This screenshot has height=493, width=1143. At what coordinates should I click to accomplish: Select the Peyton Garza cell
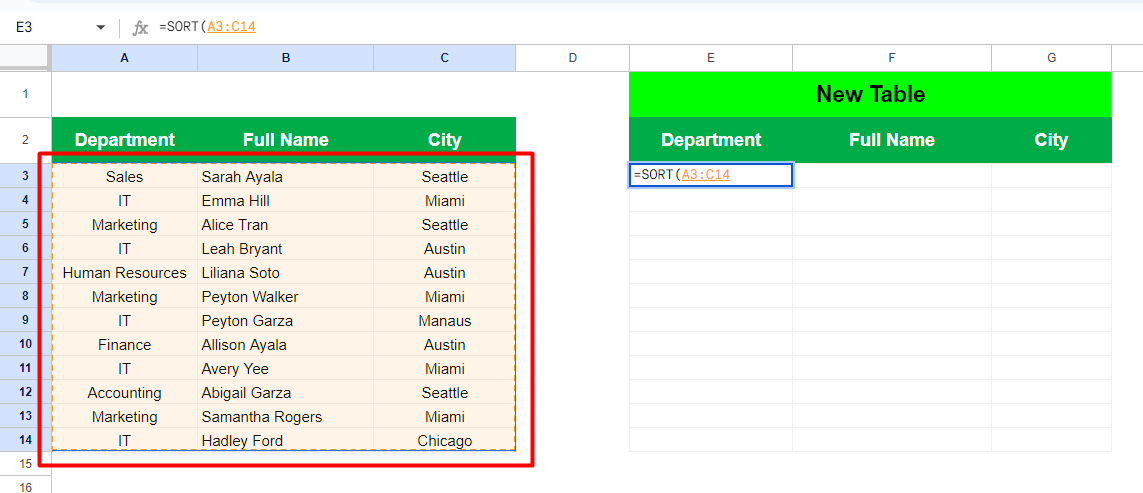click(286, 321)
